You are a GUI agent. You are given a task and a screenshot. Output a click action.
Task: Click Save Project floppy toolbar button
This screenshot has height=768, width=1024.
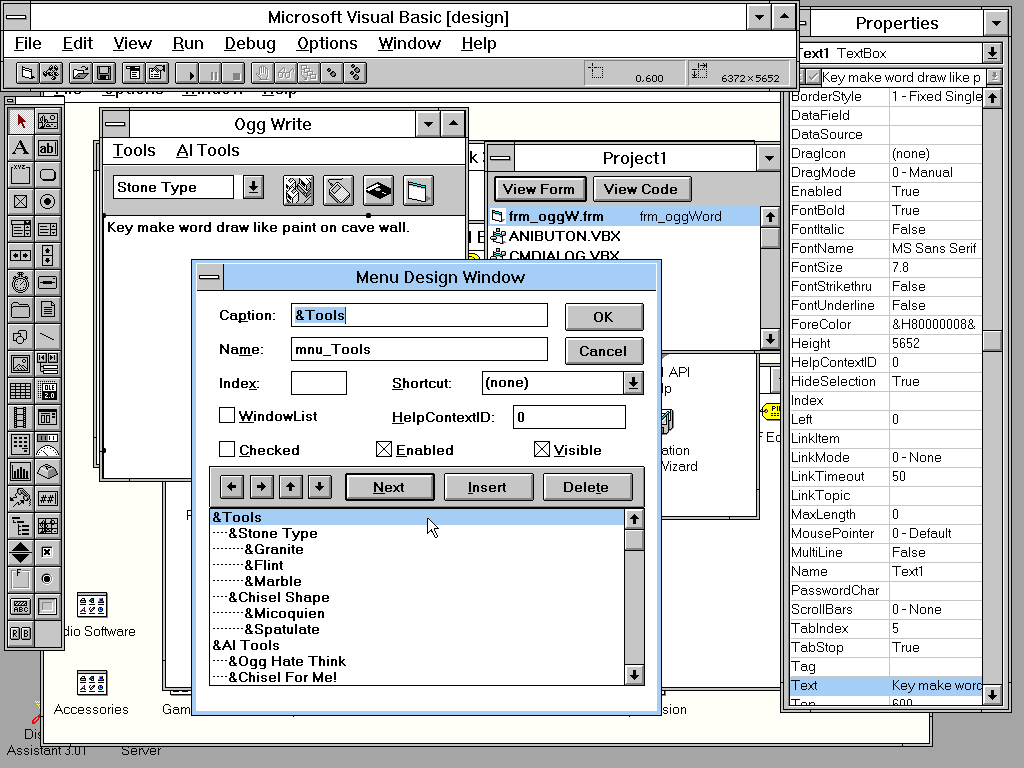coord(104,72)
